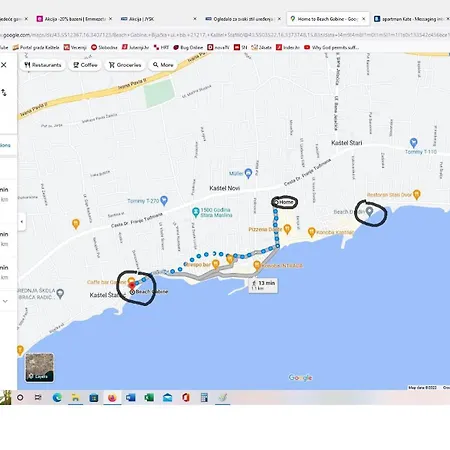The height and width of the screenshot is (450, 450).
Task: Select the Coffee filter chip
Action: [x=85, y=65]
